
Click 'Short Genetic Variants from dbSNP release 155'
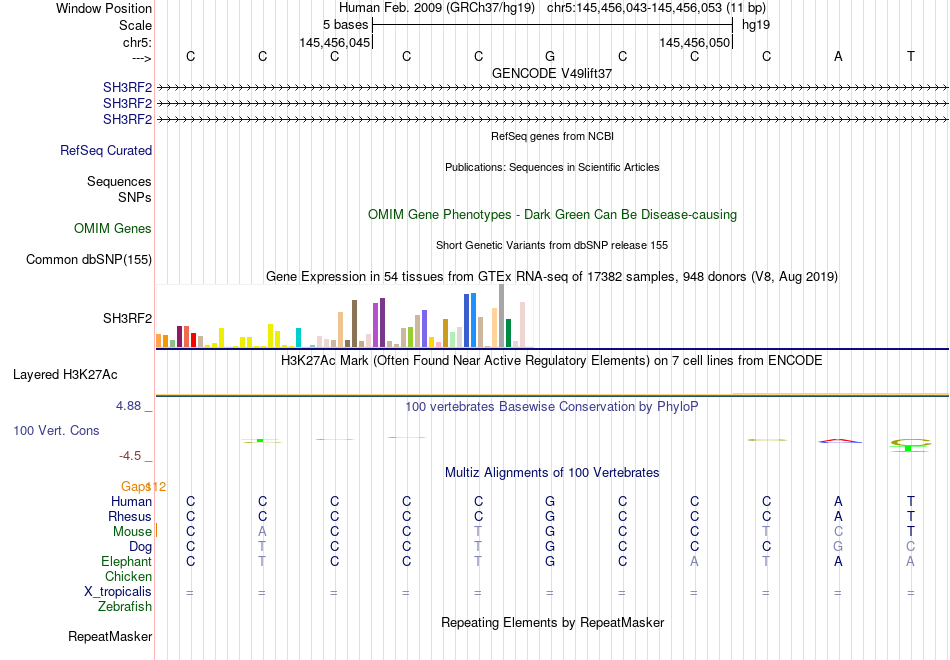[552, 245]
